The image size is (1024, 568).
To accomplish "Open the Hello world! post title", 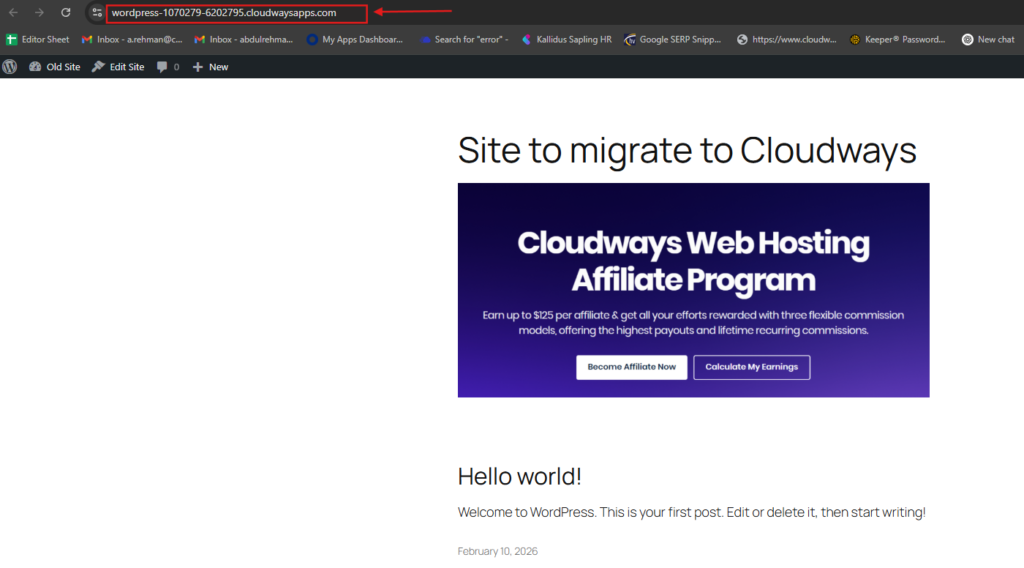I will point(519,477).
